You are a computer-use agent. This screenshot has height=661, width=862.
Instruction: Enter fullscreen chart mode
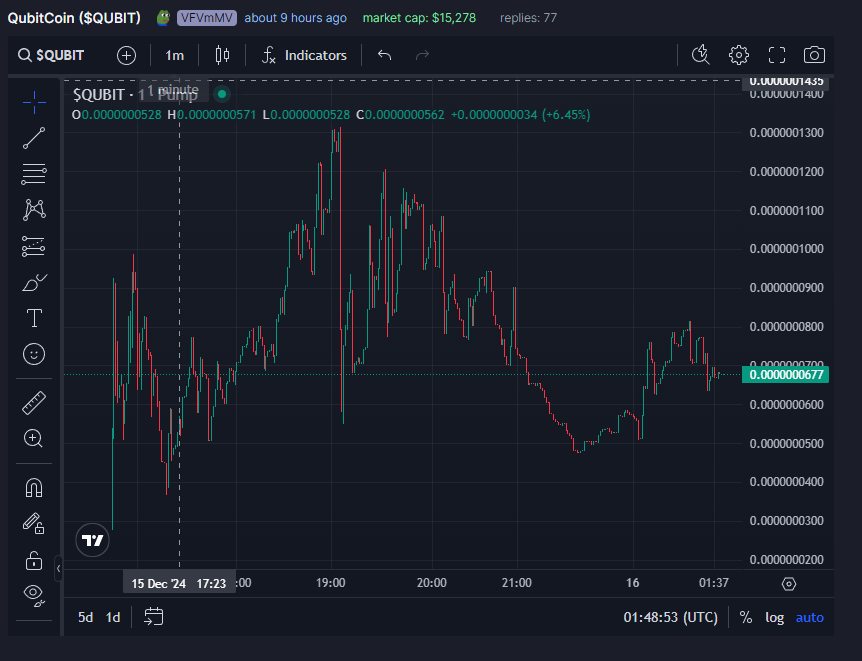coord(777,55)
